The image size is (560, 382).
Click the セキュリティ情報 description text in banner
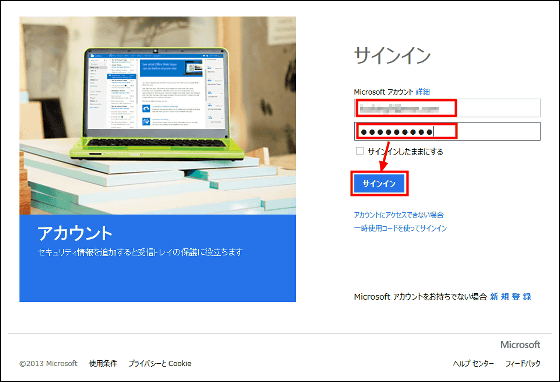pyautogui.click(x=140, y=252)
